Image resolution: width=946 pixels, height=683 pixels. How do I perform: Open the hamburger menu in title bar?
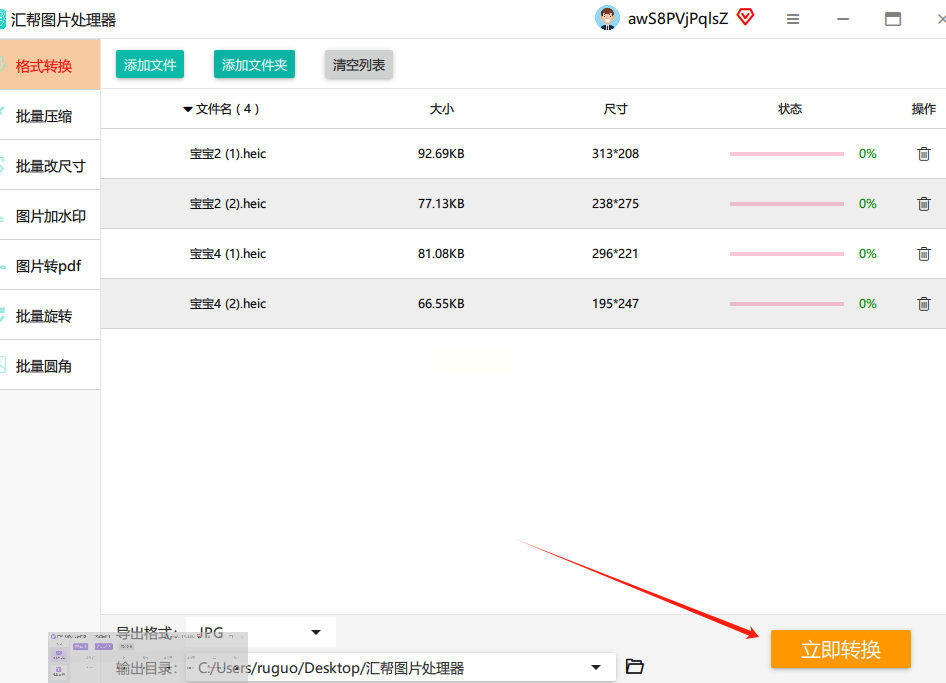tap(793, 19)
